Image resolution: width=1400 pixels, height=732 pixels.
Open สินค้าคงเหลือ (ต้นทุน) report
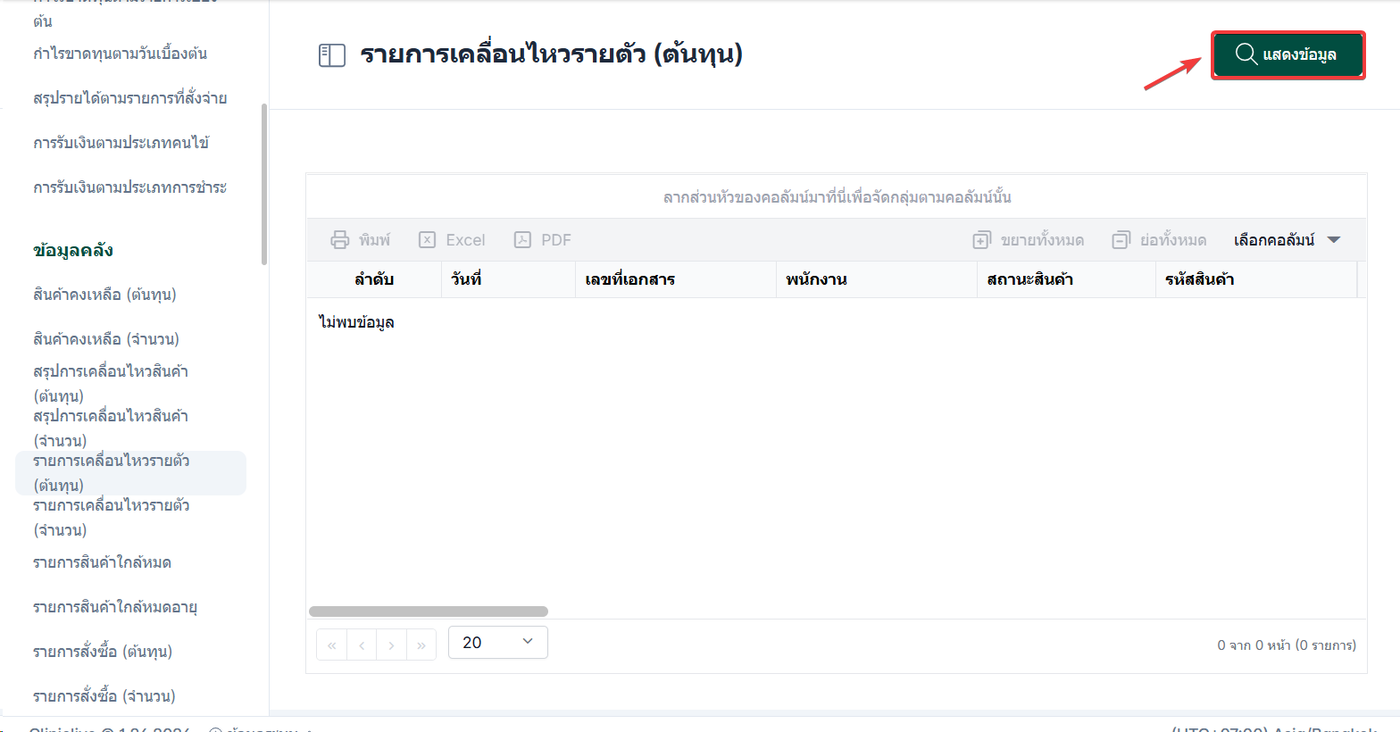[105, 295]
